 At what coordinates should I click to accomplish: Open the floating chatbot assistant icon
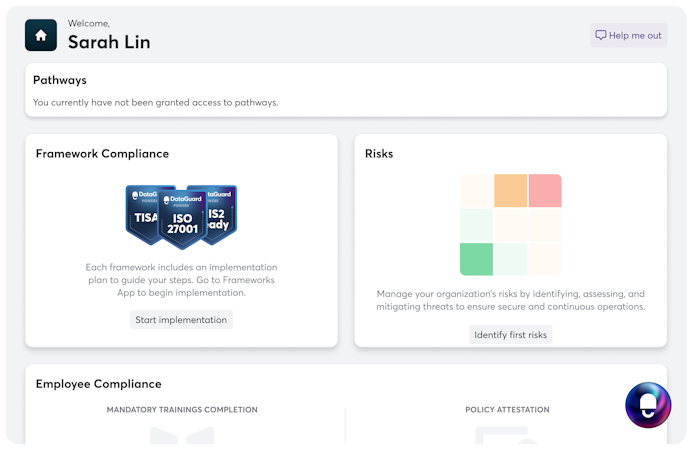tap(647, 405)
